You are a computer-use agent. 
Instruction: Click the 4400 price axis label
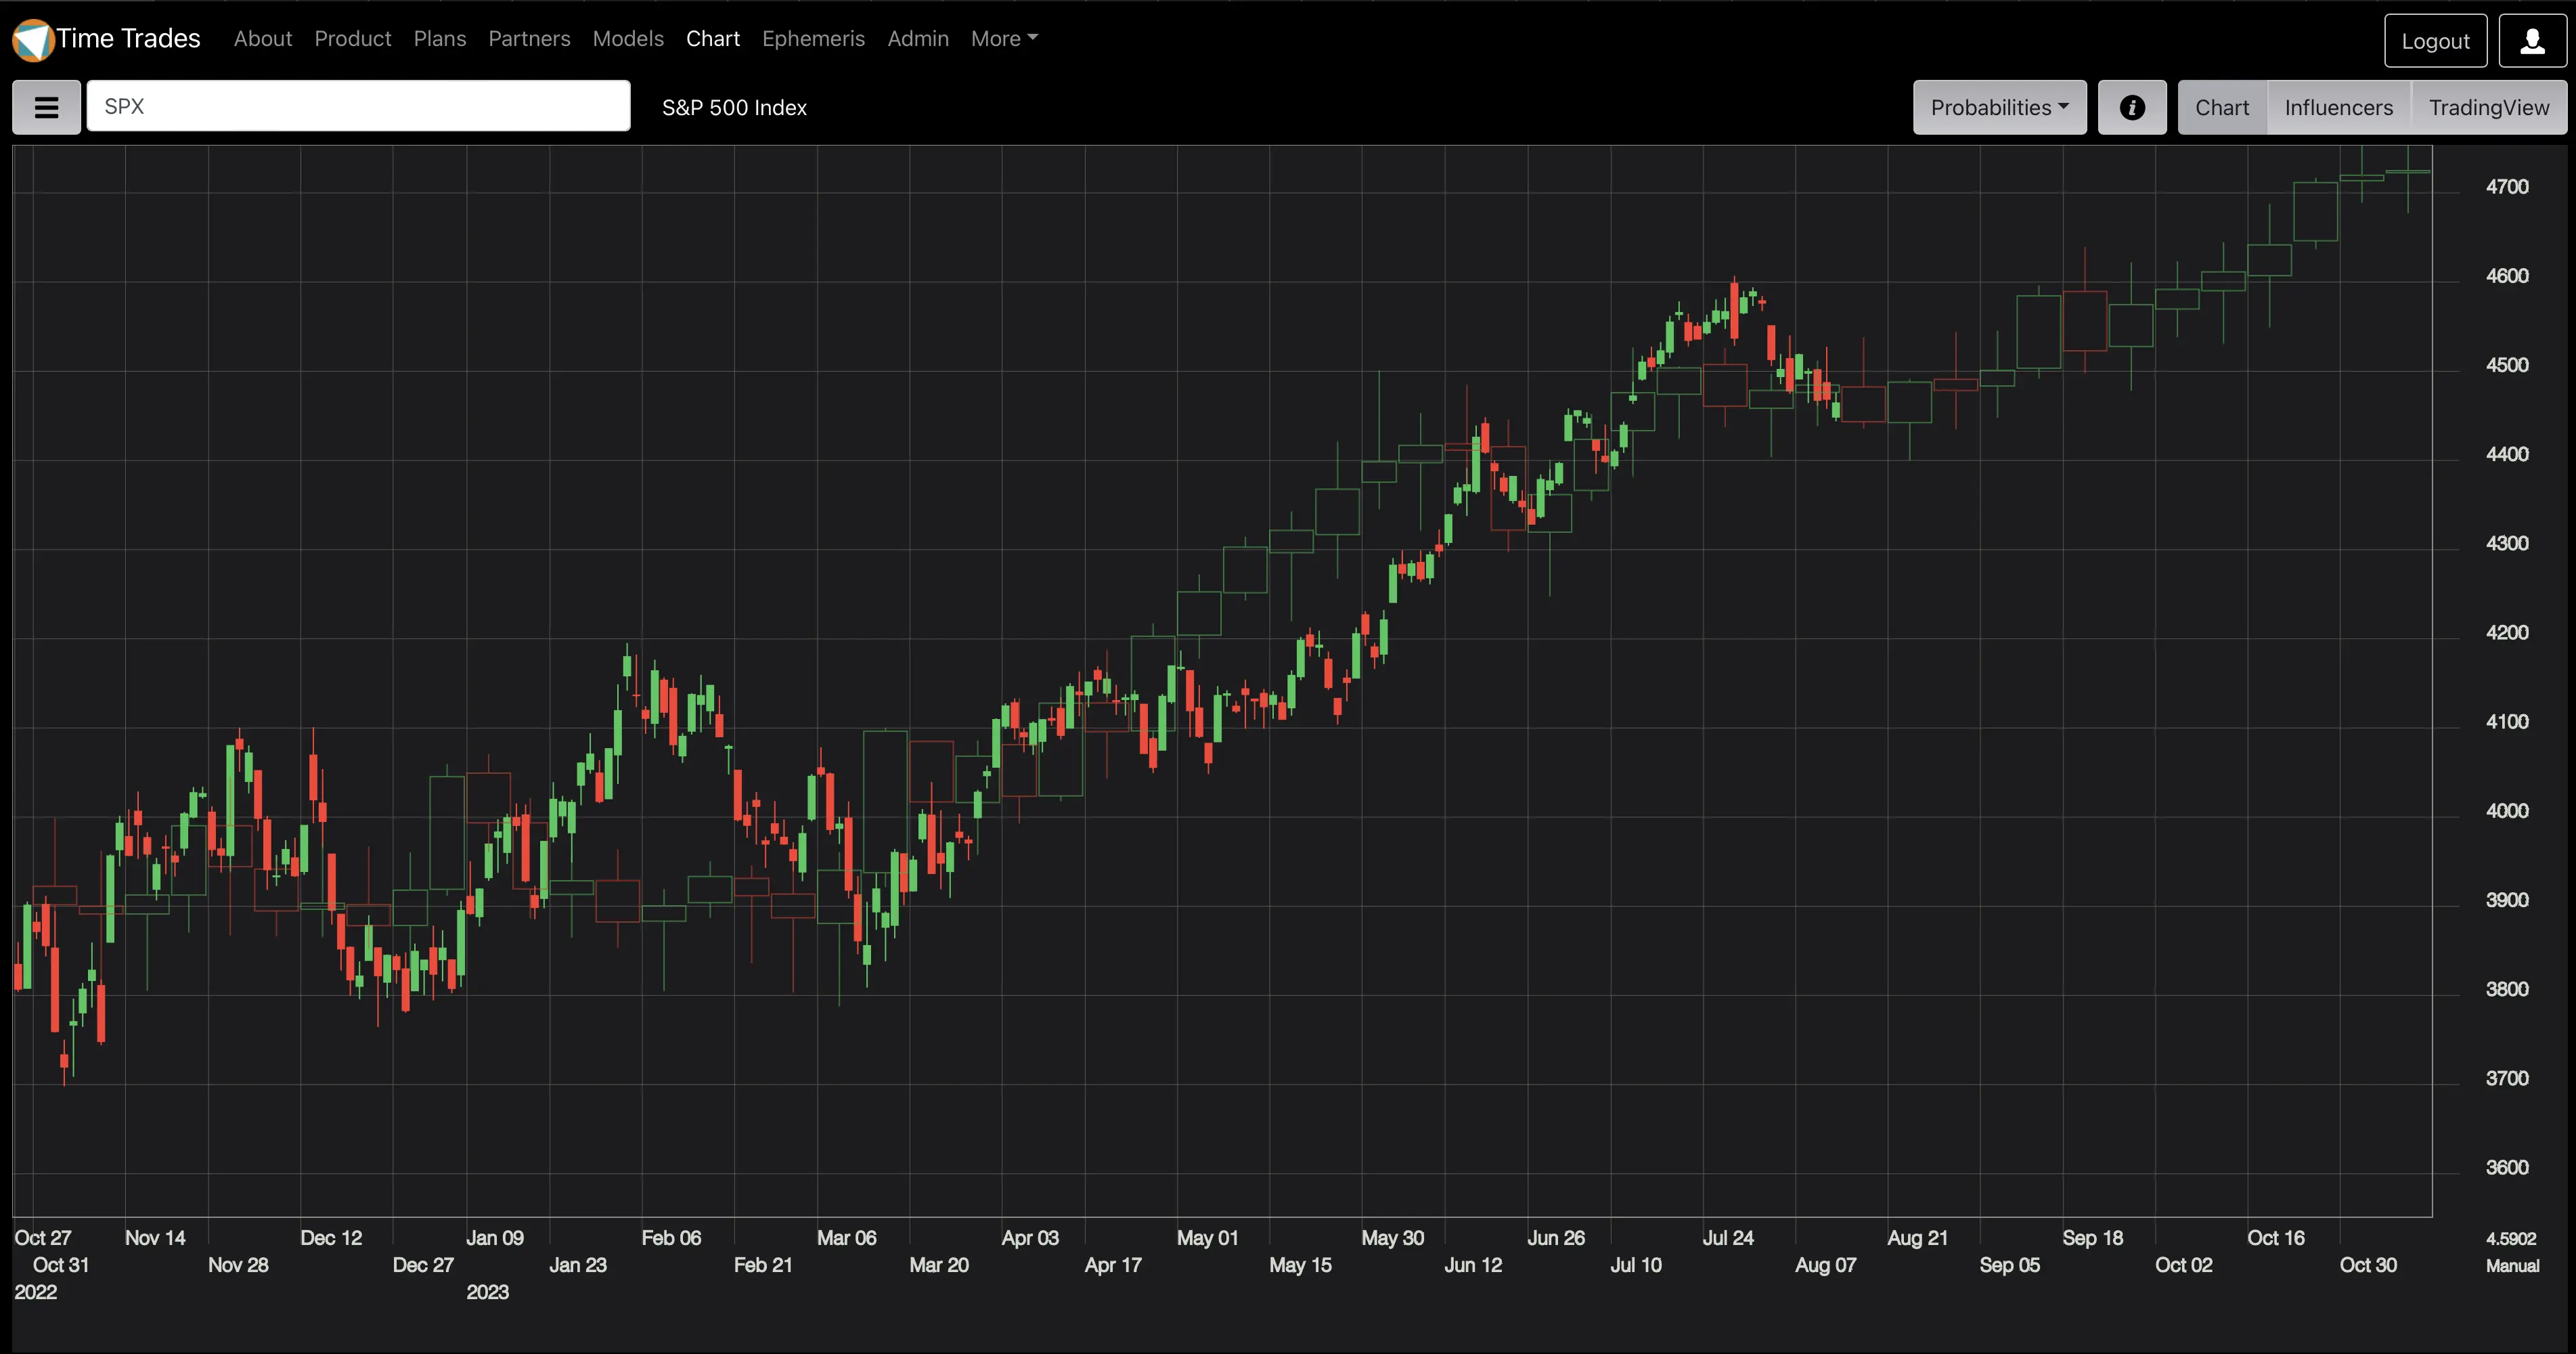point(2507,454)
